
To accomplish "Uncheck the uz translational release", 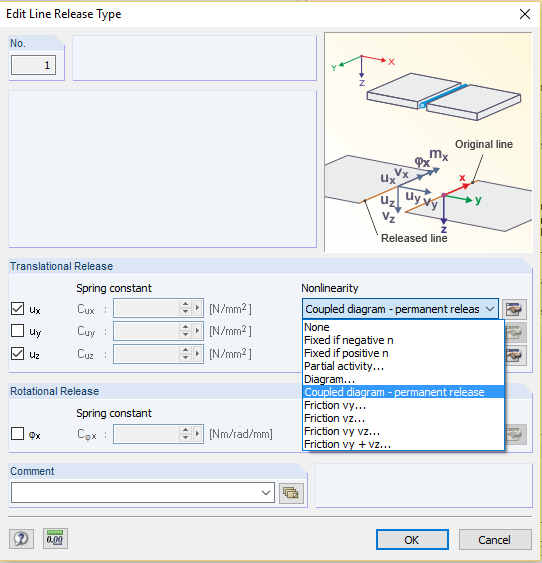I will coord(18,354).
